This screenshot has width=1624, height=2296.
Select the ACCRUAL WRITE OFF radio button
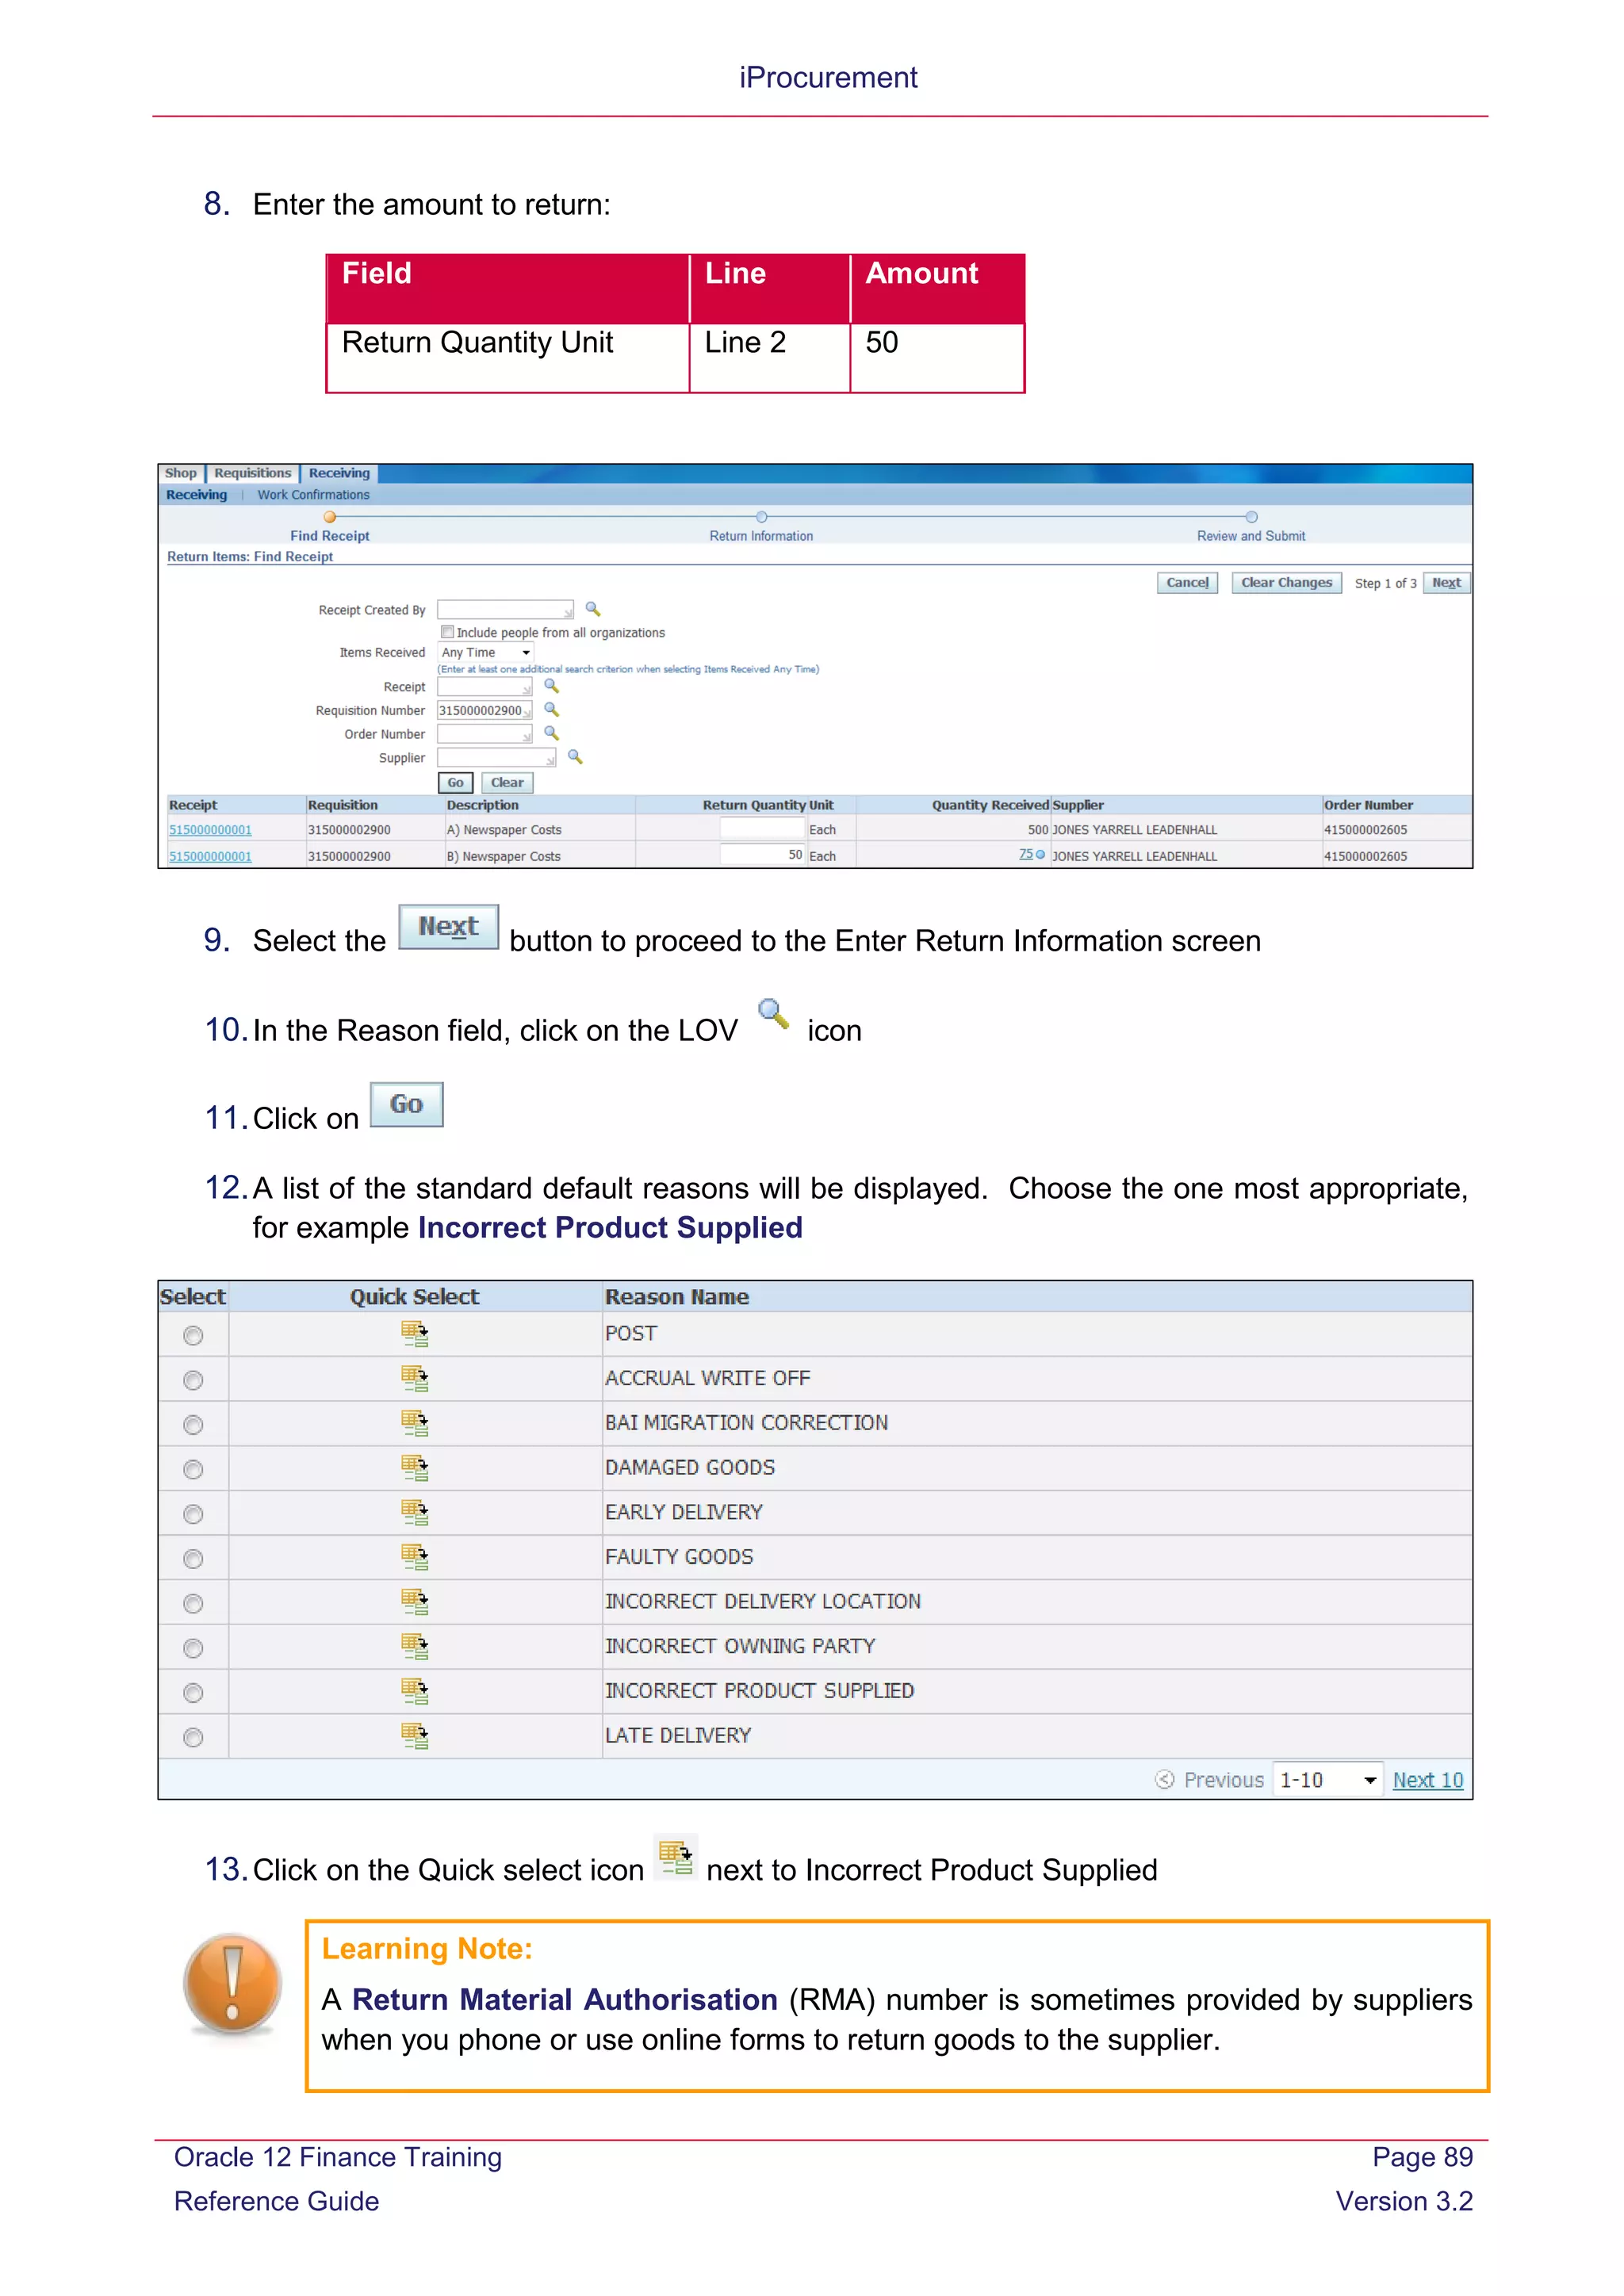click(x=193, y=1381)
